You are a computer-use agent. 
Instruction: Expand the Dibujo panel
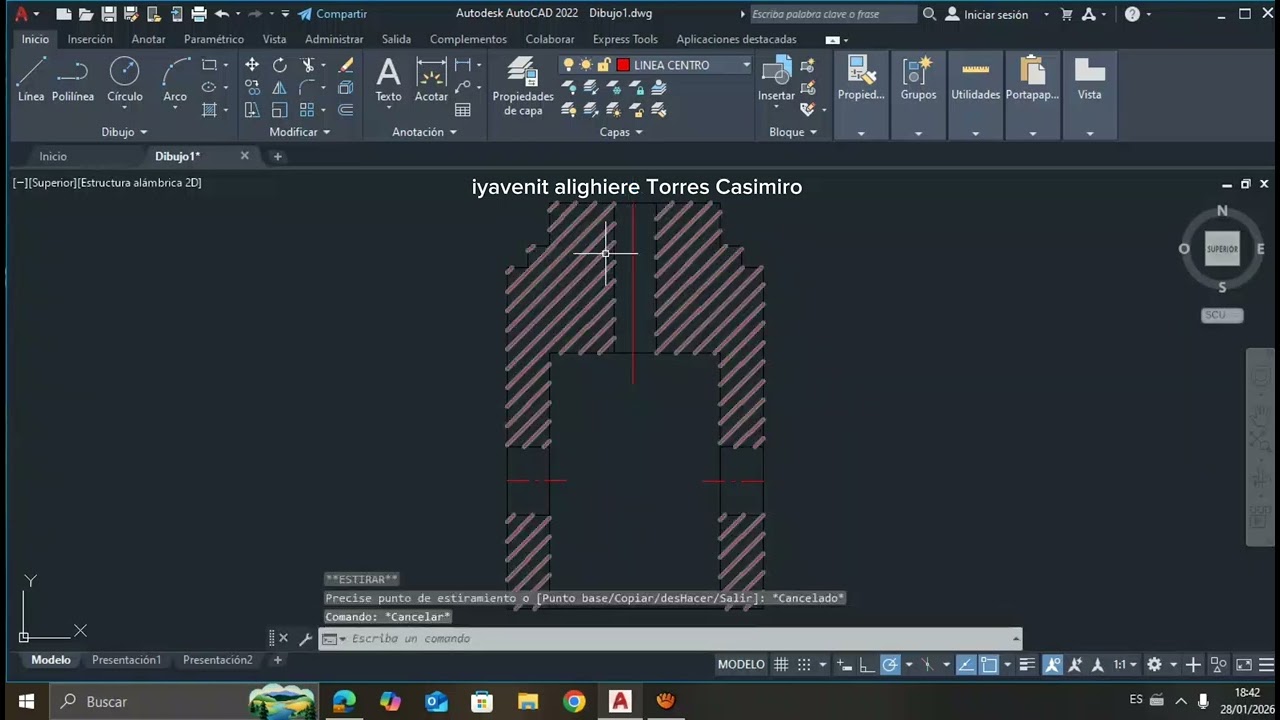click(x=124, y=132)
